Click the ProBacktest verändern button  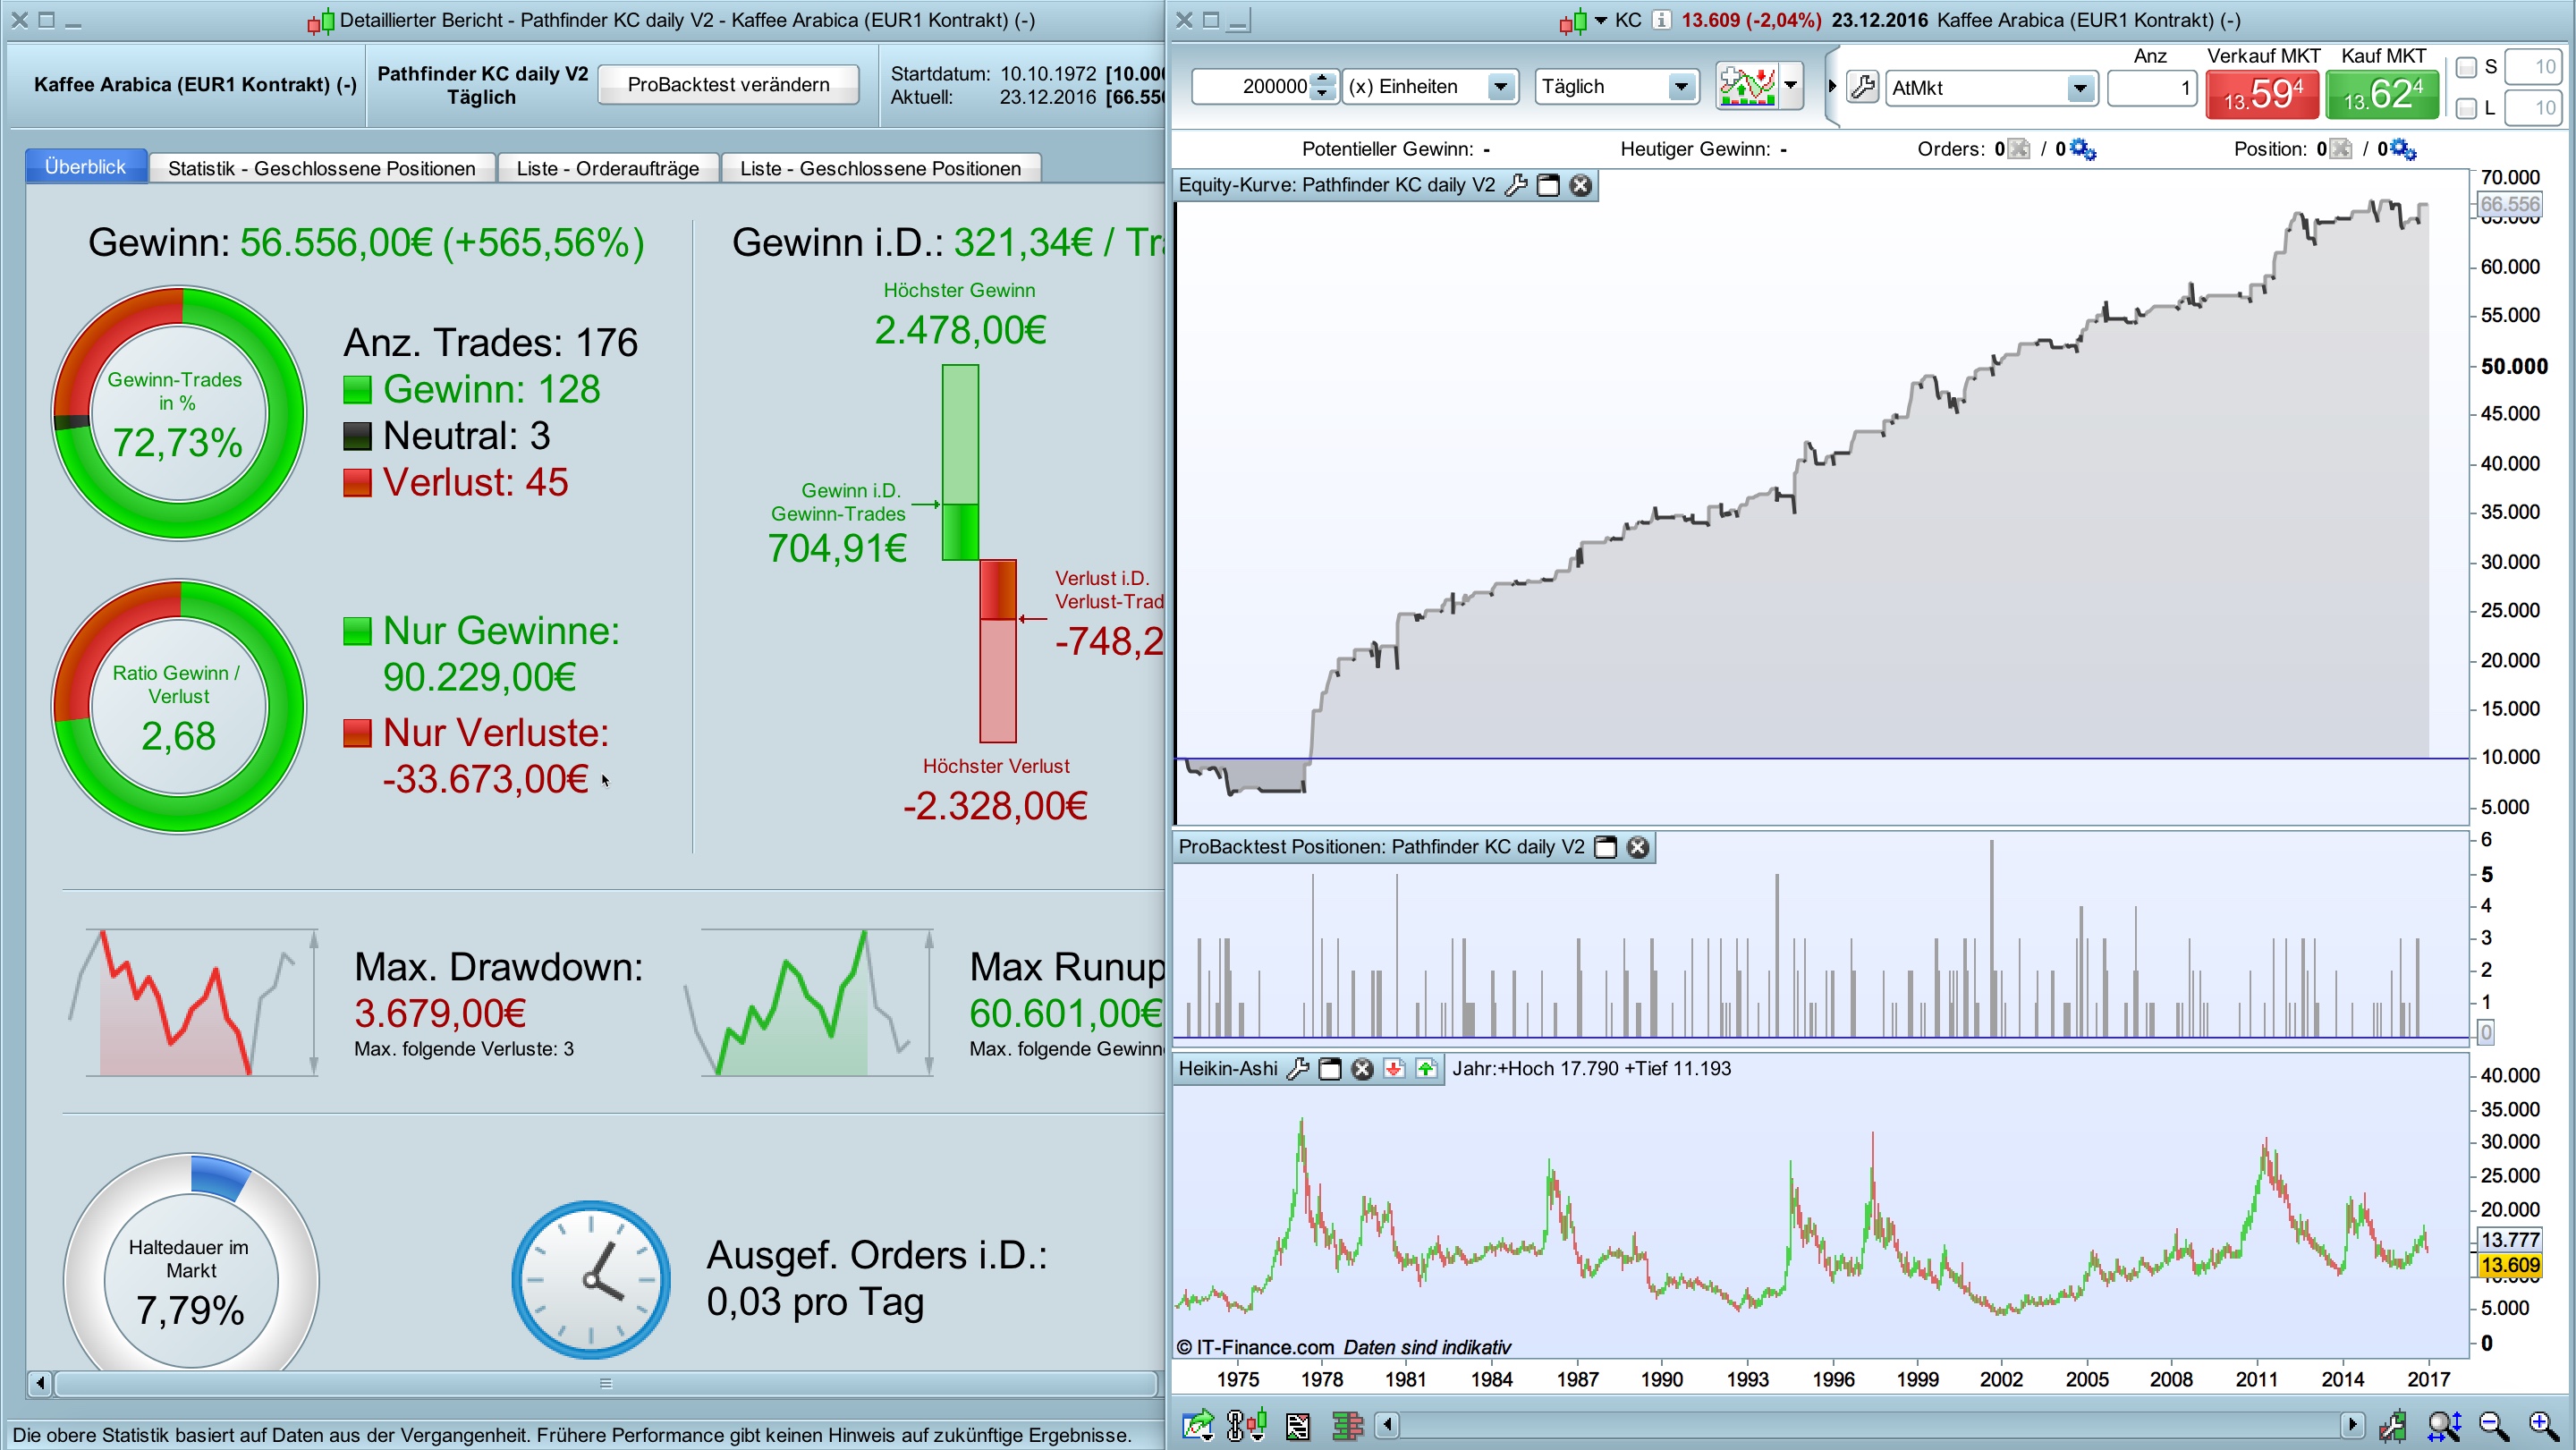click(x=728, y=84)
